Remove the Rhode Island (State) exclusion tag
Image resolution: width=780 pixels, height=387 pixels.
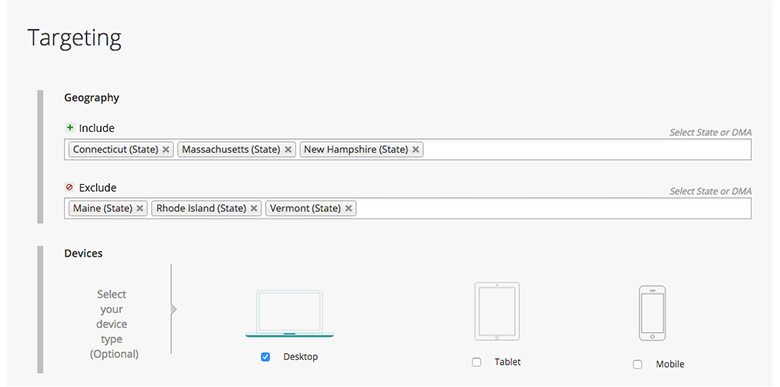pos(254,208)
